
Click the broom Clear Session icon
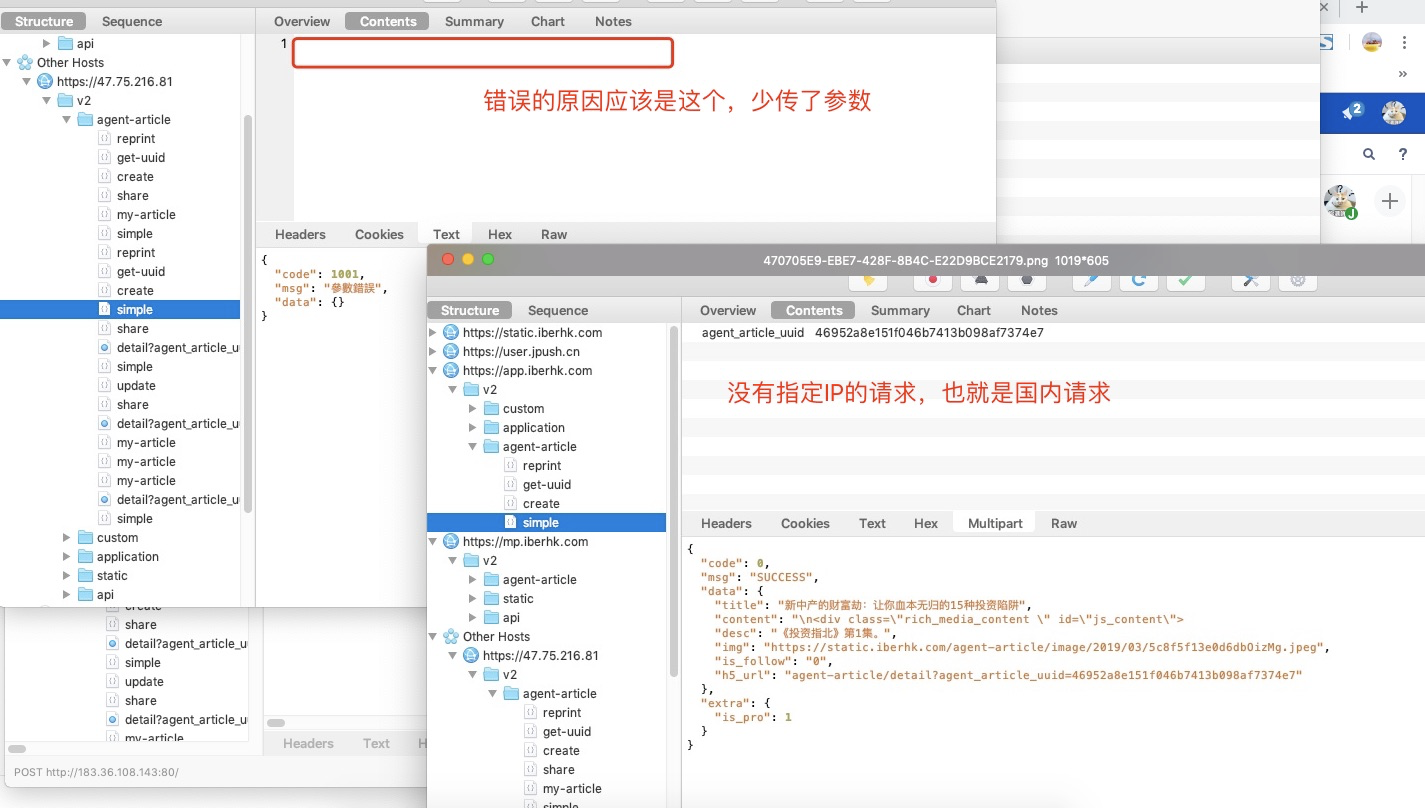pyautogui.click(x=868, y=280)
